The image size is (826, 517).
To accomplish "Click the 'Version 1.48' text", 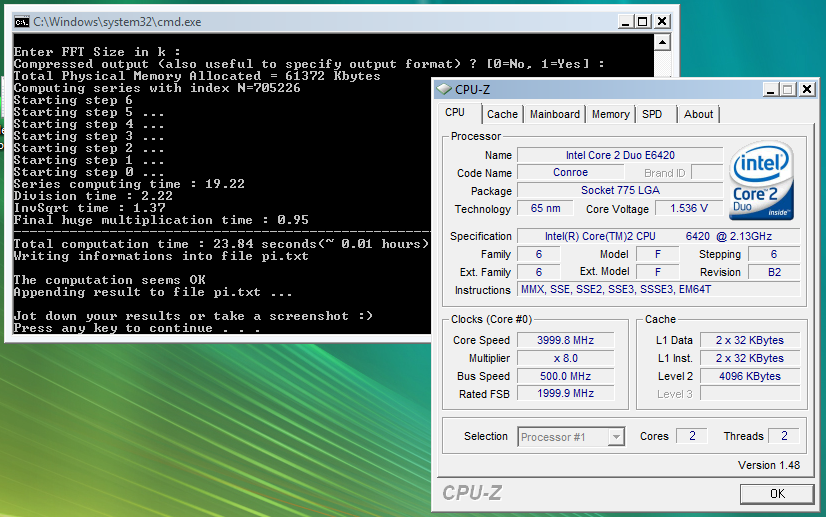I will [769, 465].
